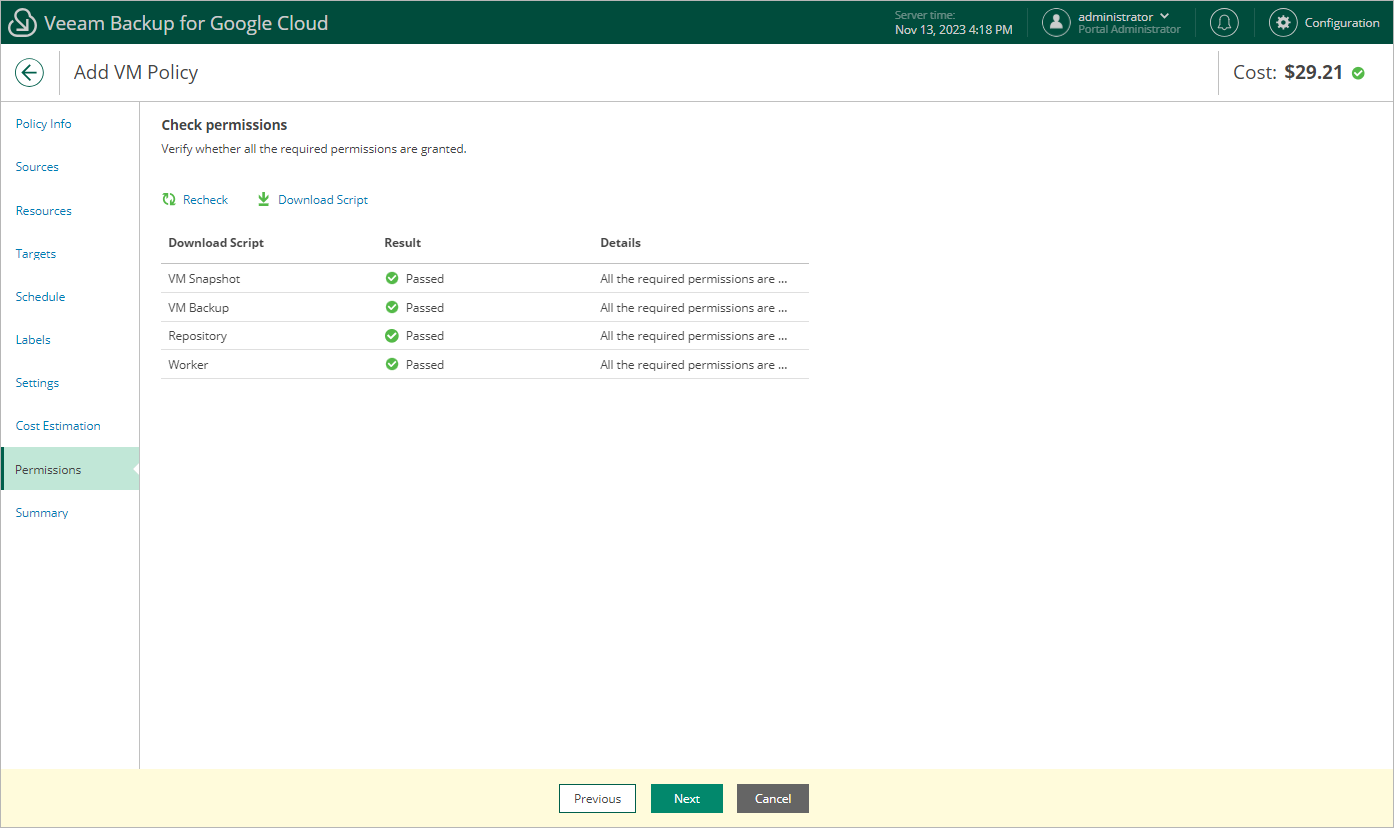Click the VM Snapshot details text
The image size is (1394, 828).
[x=694, y=279]
